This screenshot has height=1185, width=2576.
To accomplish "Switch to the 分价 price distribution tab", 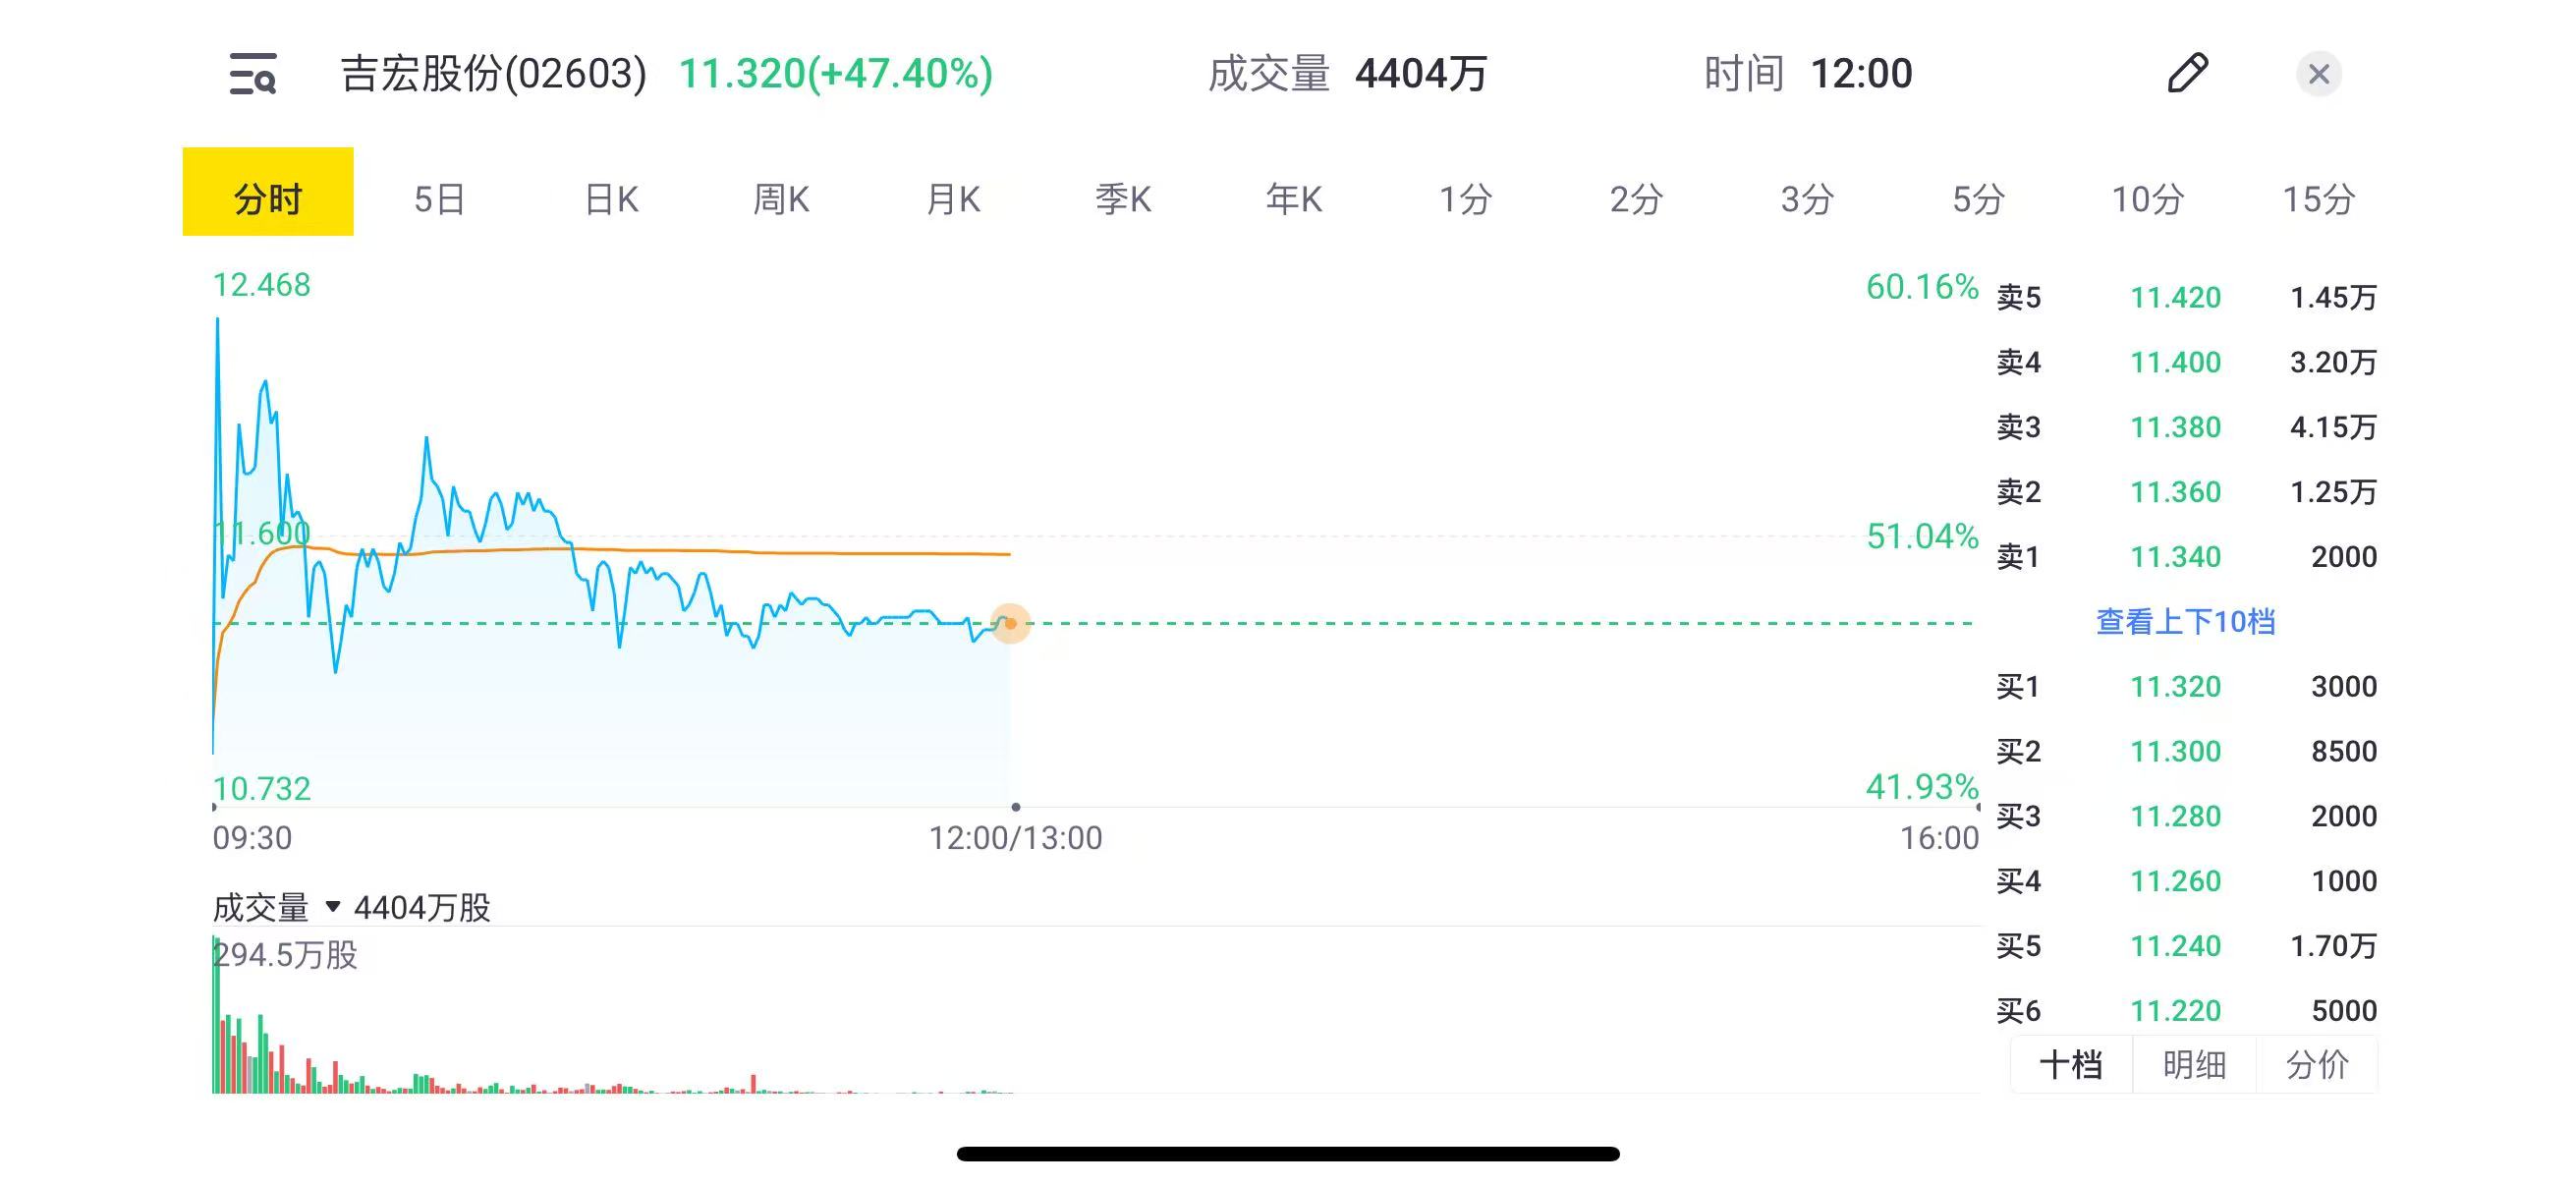I will (2318, 1065).
